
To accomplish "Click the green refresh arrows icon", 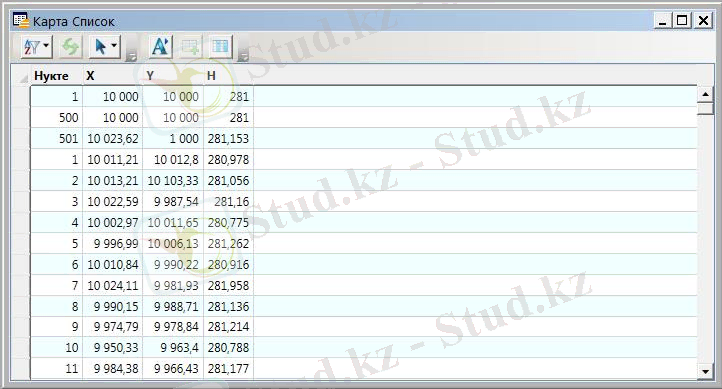I will point(70,46).
